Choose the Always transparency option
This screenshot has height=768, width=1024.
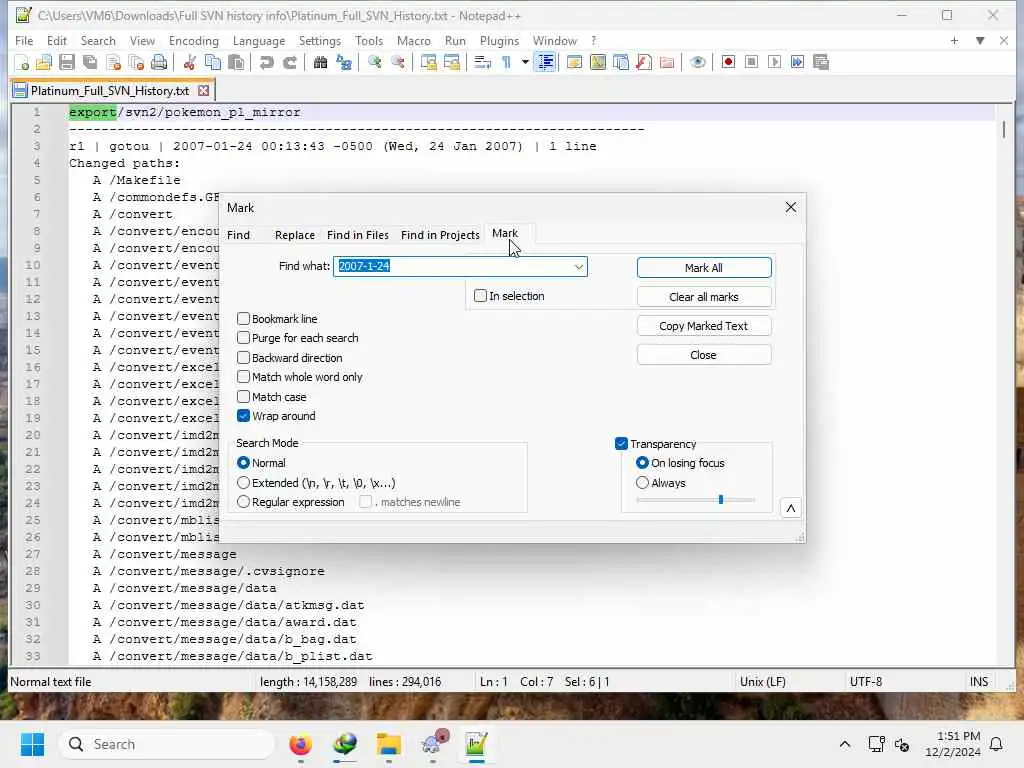643,483
